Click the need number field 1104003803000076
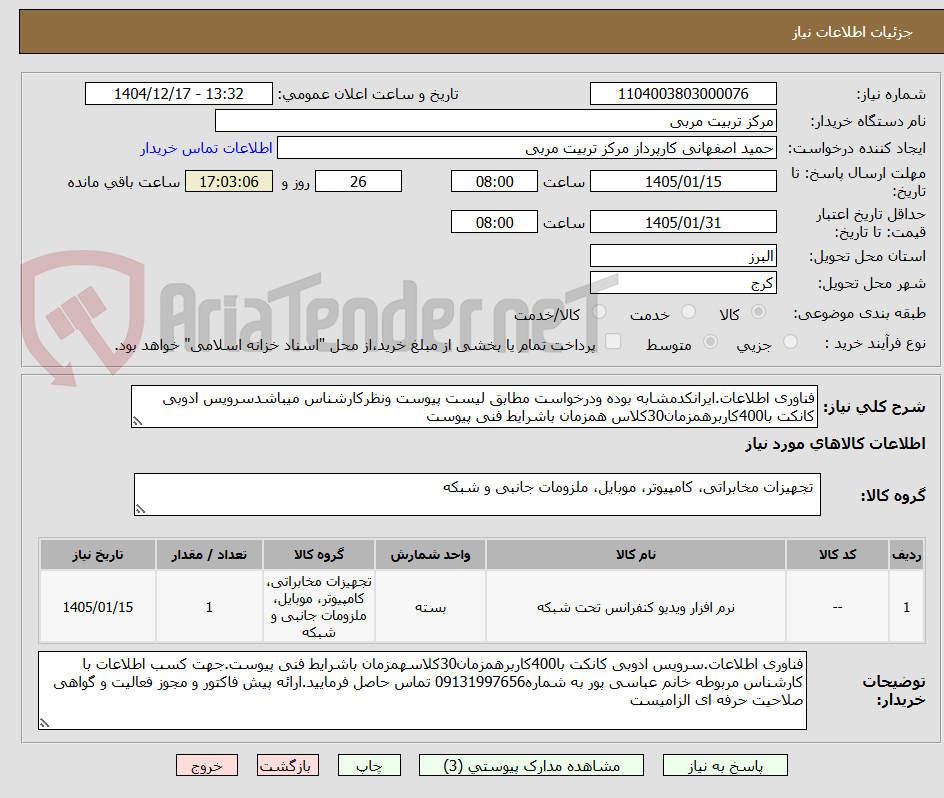944x798 pixels. [683, 94]
